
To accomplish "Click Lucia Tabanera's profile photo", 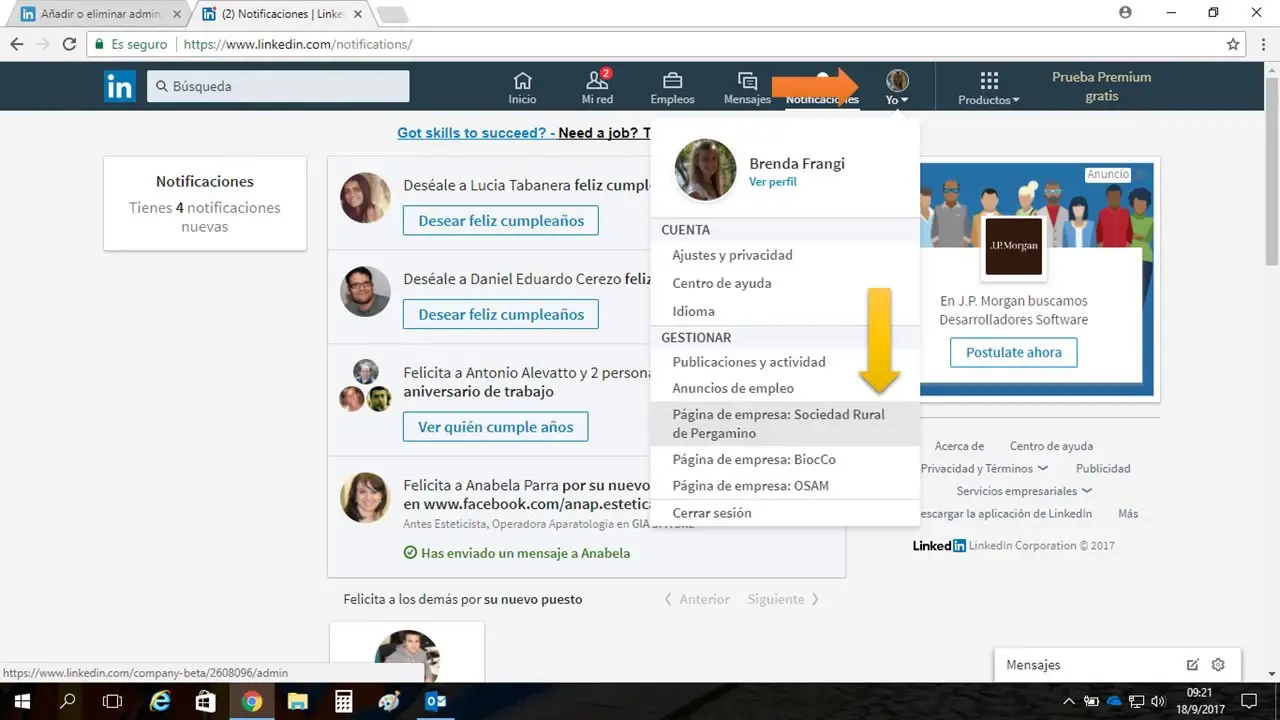I will point(365,198).
